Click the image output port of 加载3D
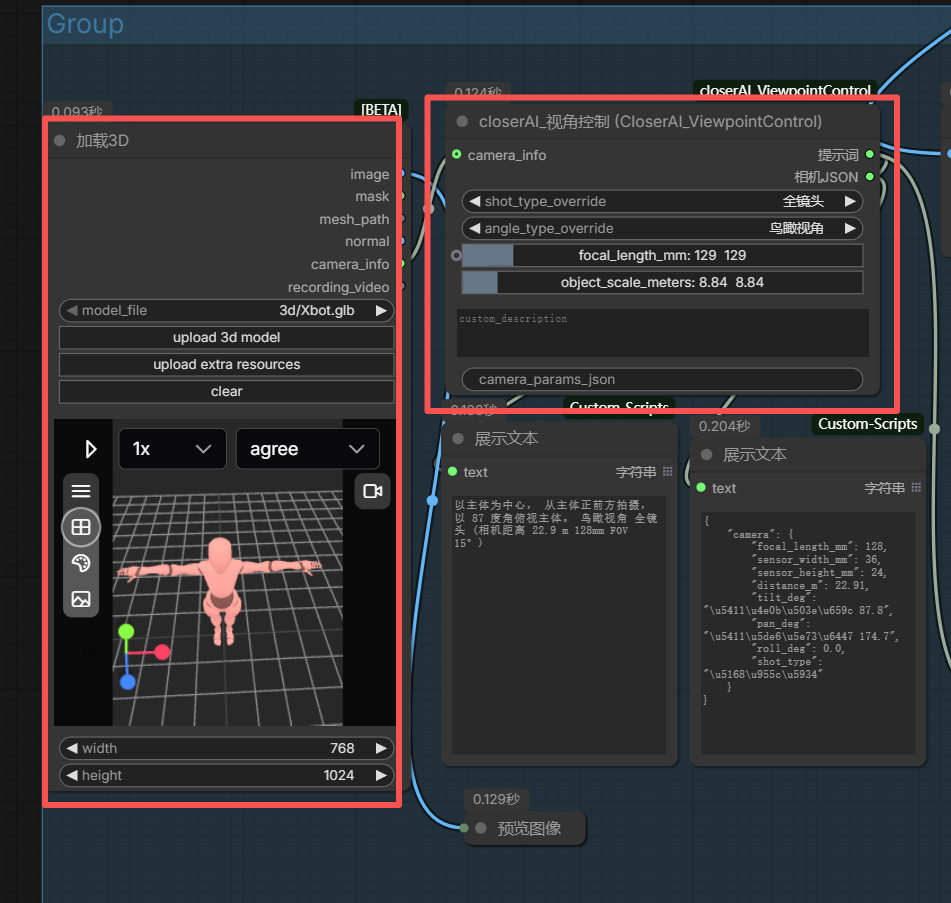The image size is (951, 903). [400, 174]
